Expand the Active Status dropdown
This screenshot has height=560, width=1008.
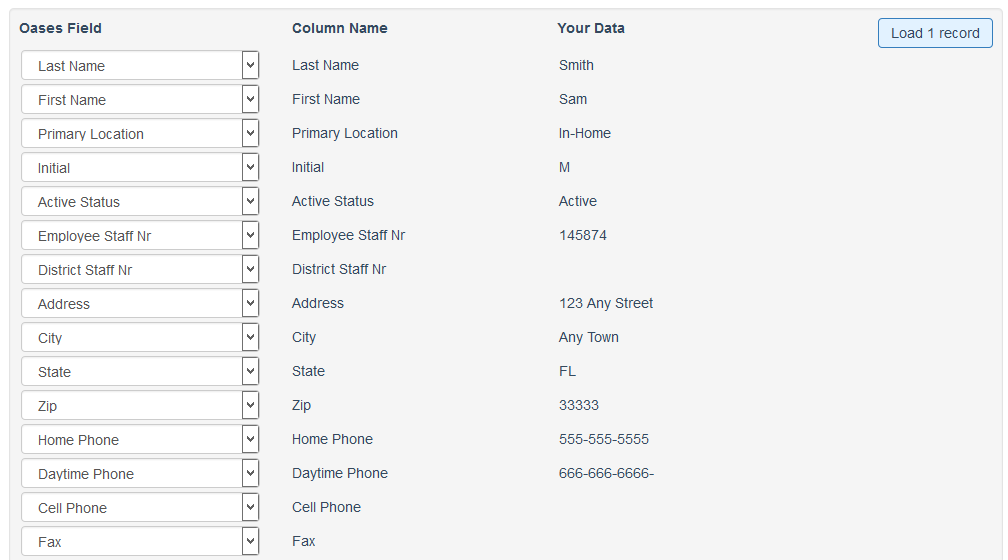pos(140,202)
